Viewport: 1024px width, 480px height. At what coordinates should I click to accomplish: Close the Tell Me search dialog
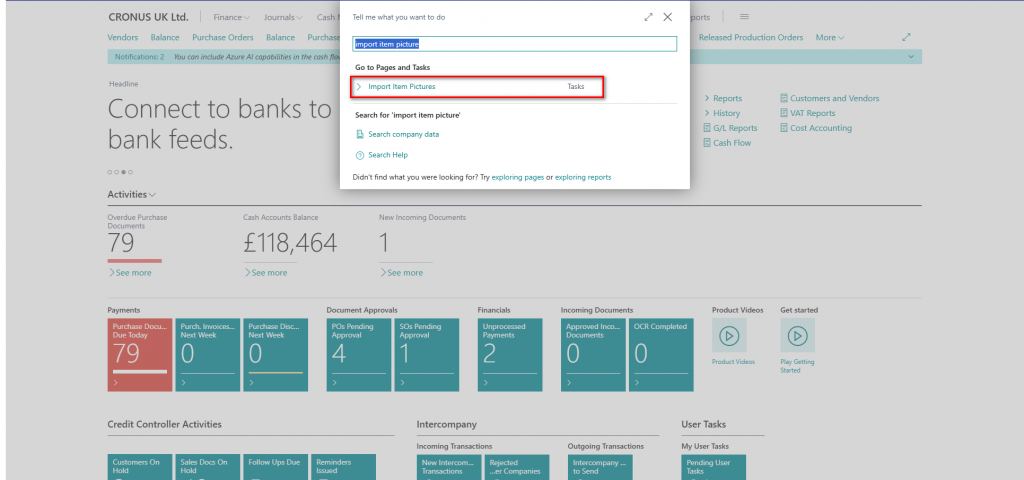coord(668,17)
